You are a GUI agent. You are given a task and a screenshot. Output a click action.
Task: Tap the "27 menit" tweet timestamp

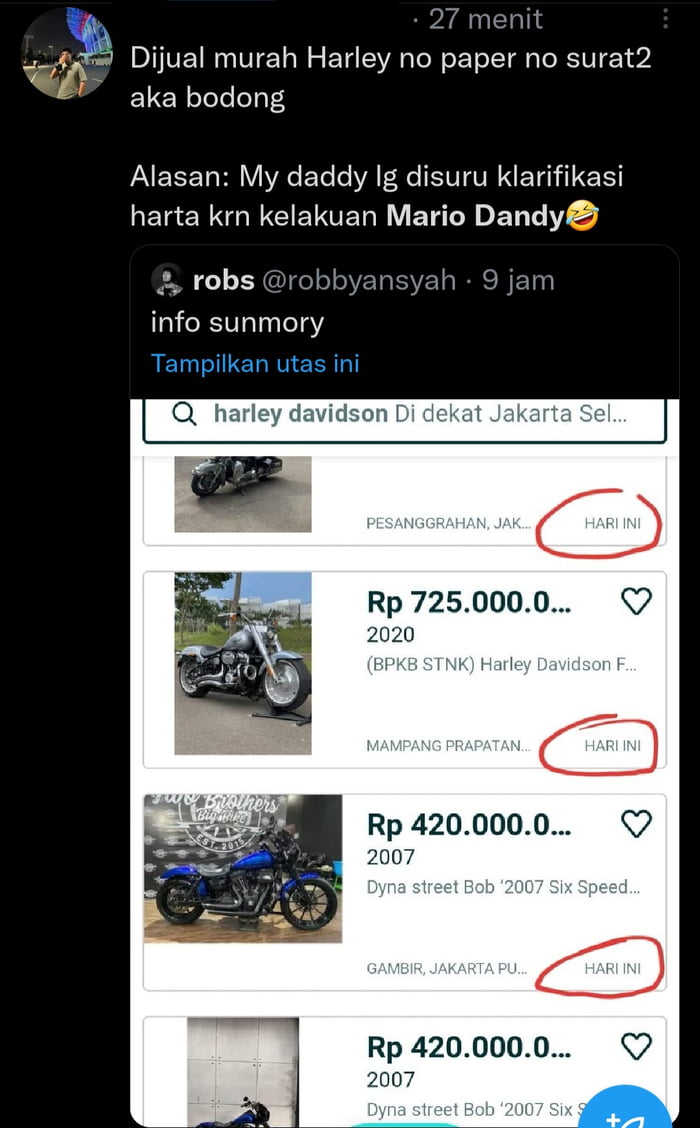point(486,18)
